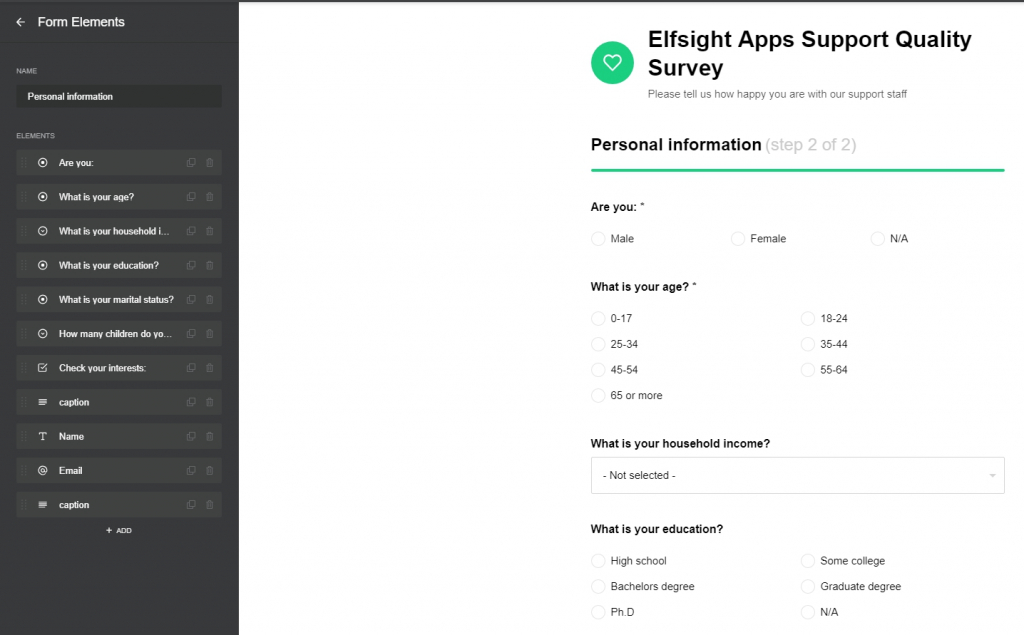The width and height of the screenshot is (1024, 635).
Task: Choose the 25-34 age option
Action: coord(598,344)
